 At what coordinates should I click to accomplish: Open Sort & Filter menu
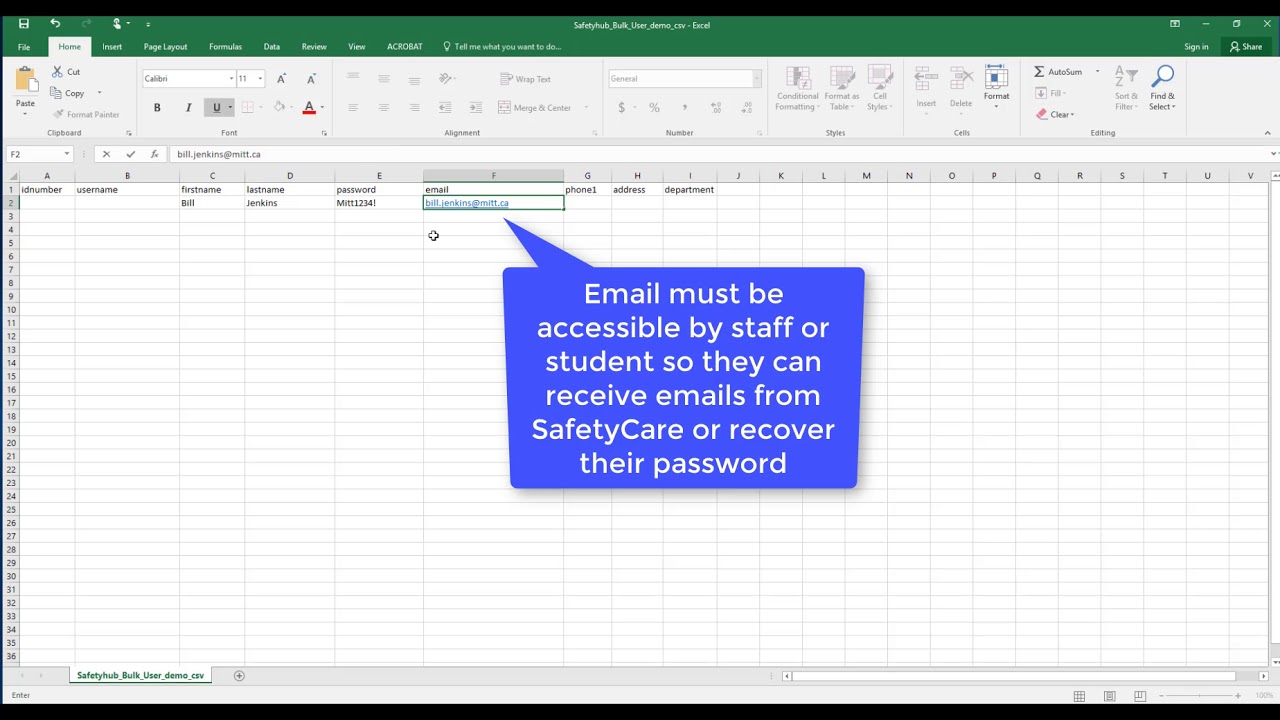coord(1126,89)
